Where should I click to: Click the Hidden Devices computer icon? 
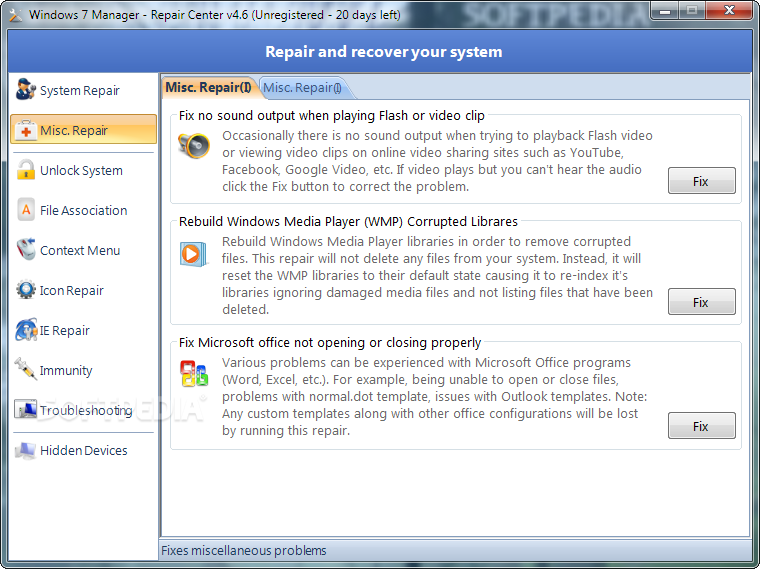point(25,450)
